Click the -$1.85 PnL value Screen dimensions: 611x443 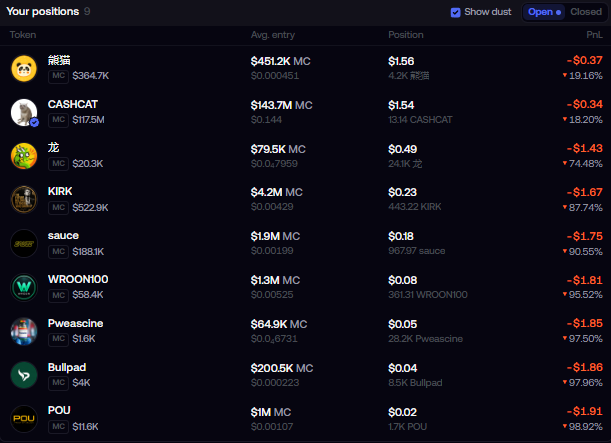[x=585, y=323]
